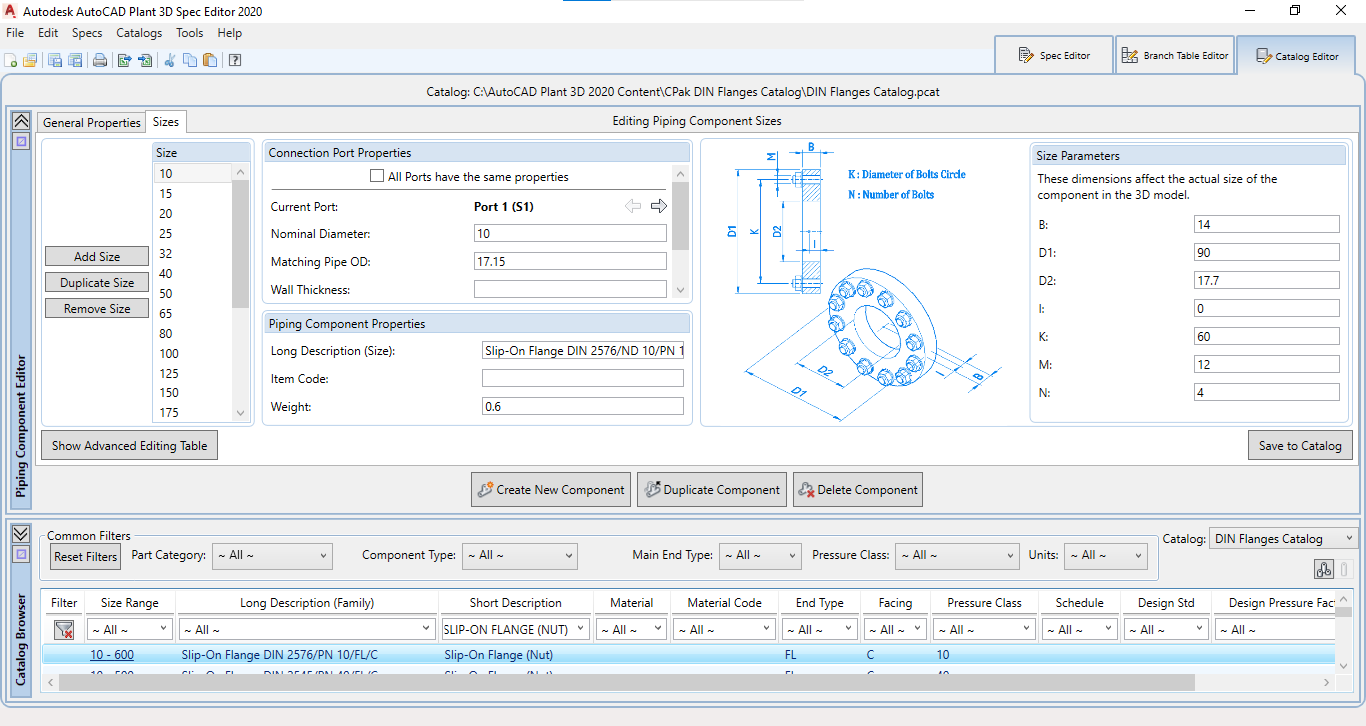Enable All Ports have the same properties
The image size is (1366, 726).
(377, 177)
